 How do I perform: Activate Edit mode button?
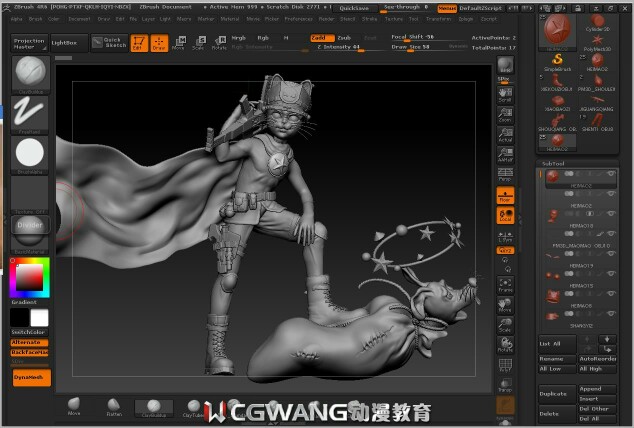pos(139,43)
